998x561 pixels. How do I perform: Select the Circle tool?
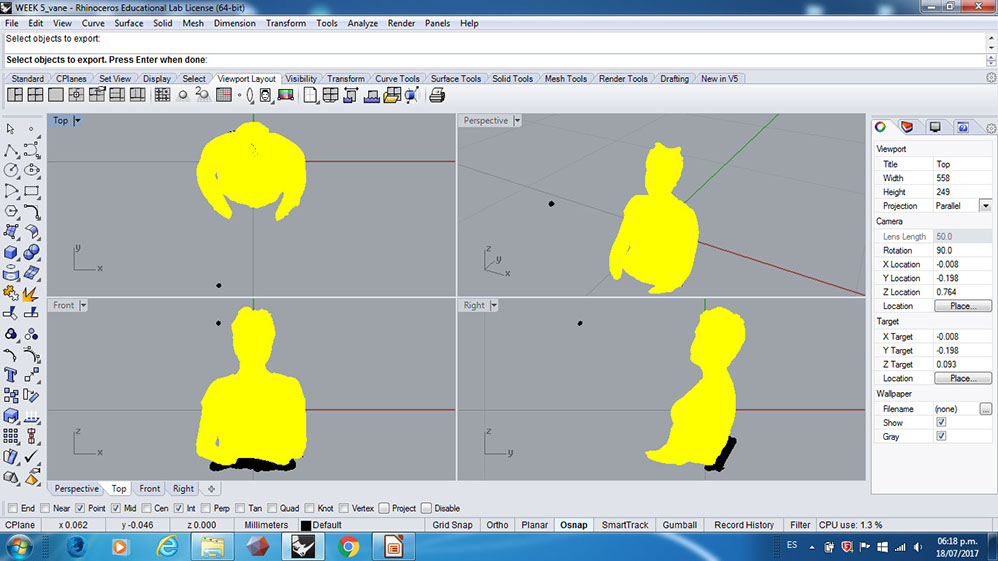click(x=11, y=170)
